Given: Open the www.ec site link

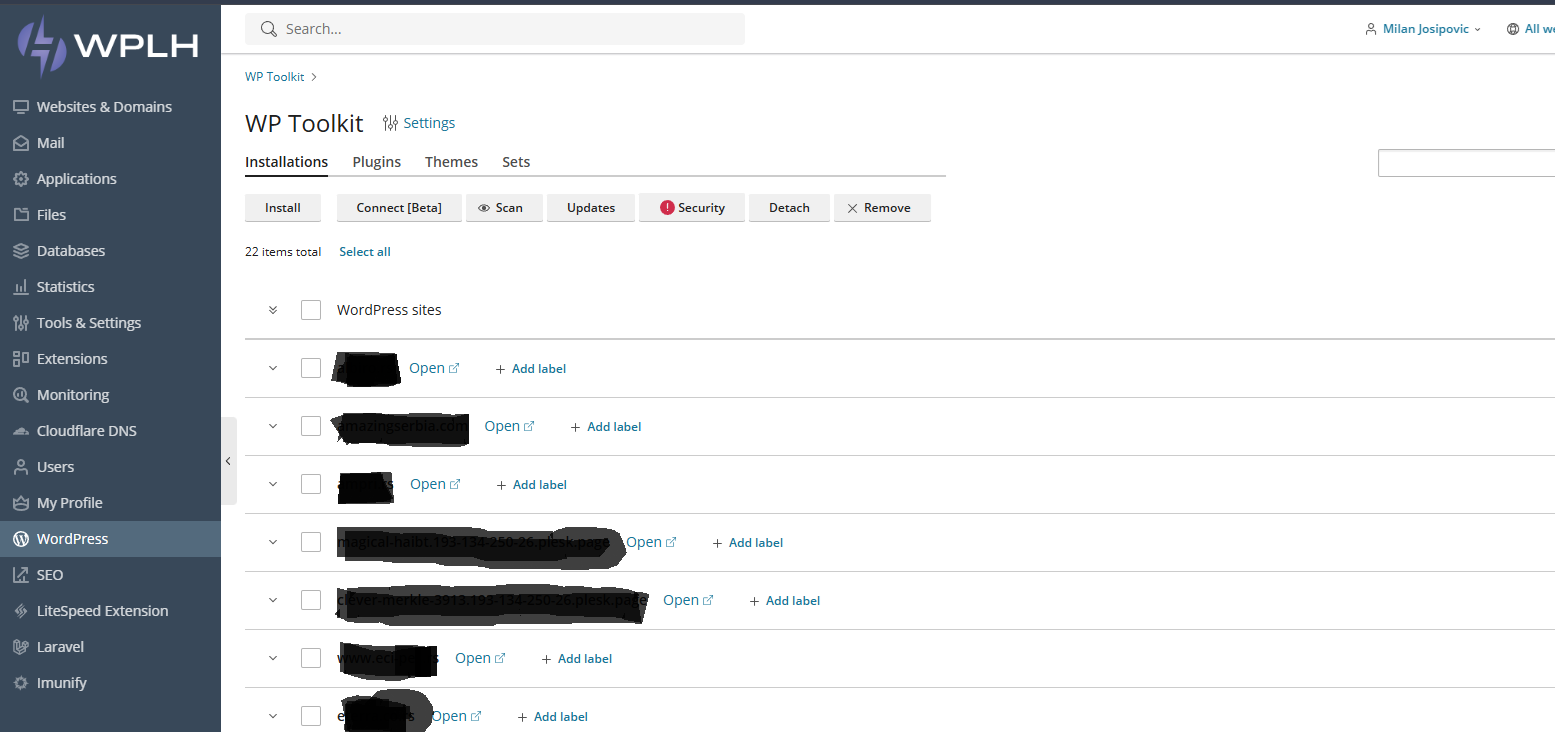Looking at the screenshot, I should pyautogui.click(x=480, y=658).
